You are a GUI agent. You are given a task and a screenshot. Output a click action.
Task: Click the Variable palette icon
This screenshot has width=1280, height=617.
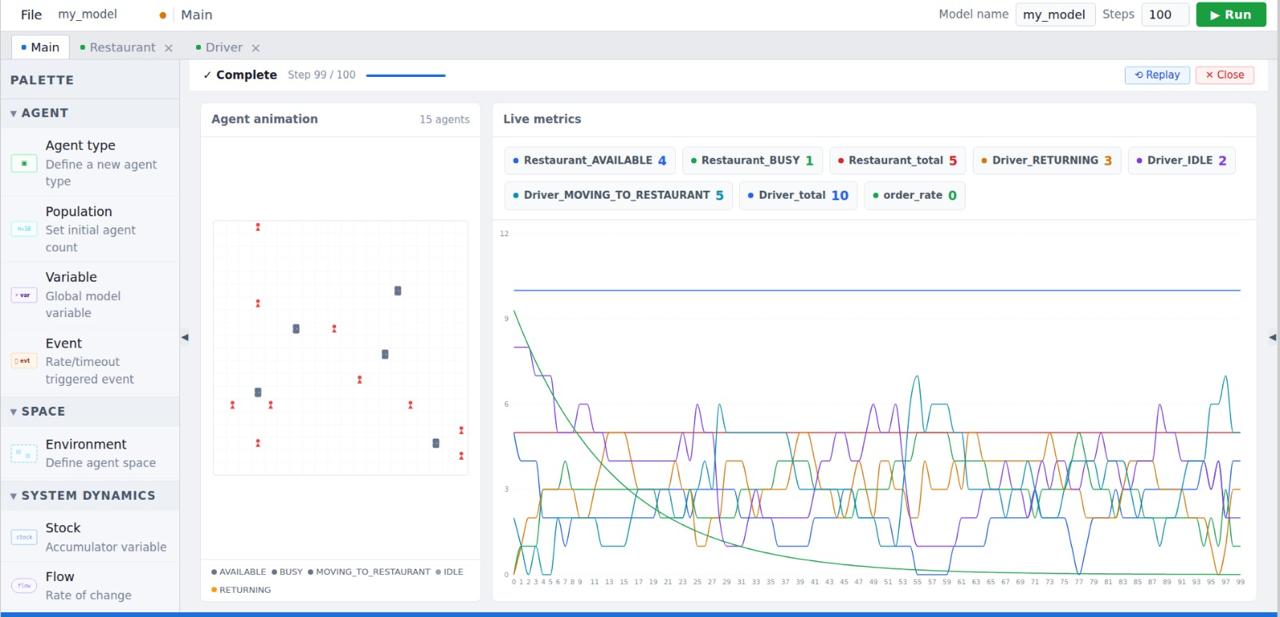click(x=24, y=295)
